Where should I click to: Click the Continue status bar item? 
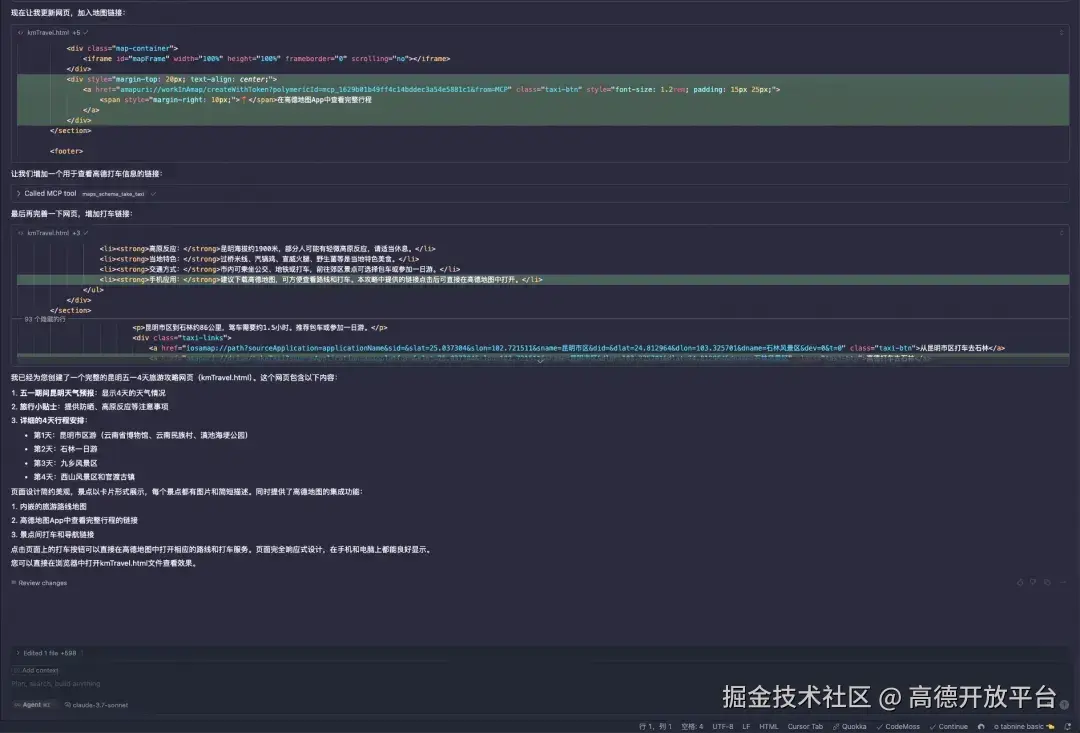[948, 726]
